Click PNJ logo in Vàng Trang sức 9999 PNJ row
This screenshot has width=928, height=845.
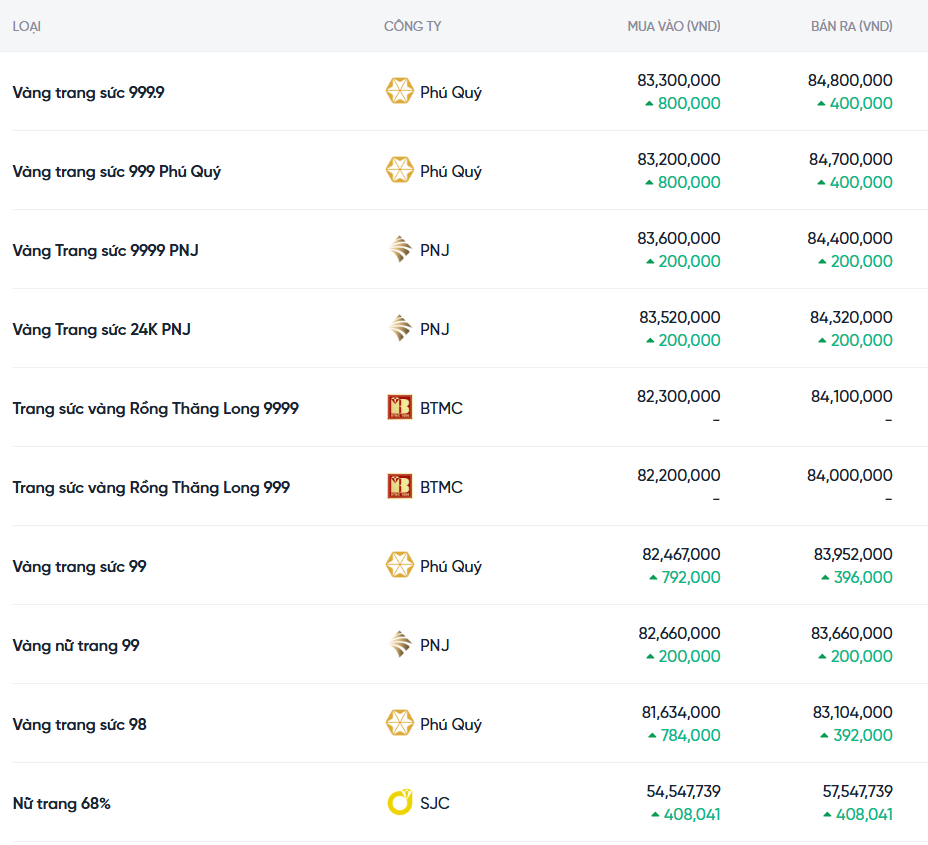pos(399,249)
